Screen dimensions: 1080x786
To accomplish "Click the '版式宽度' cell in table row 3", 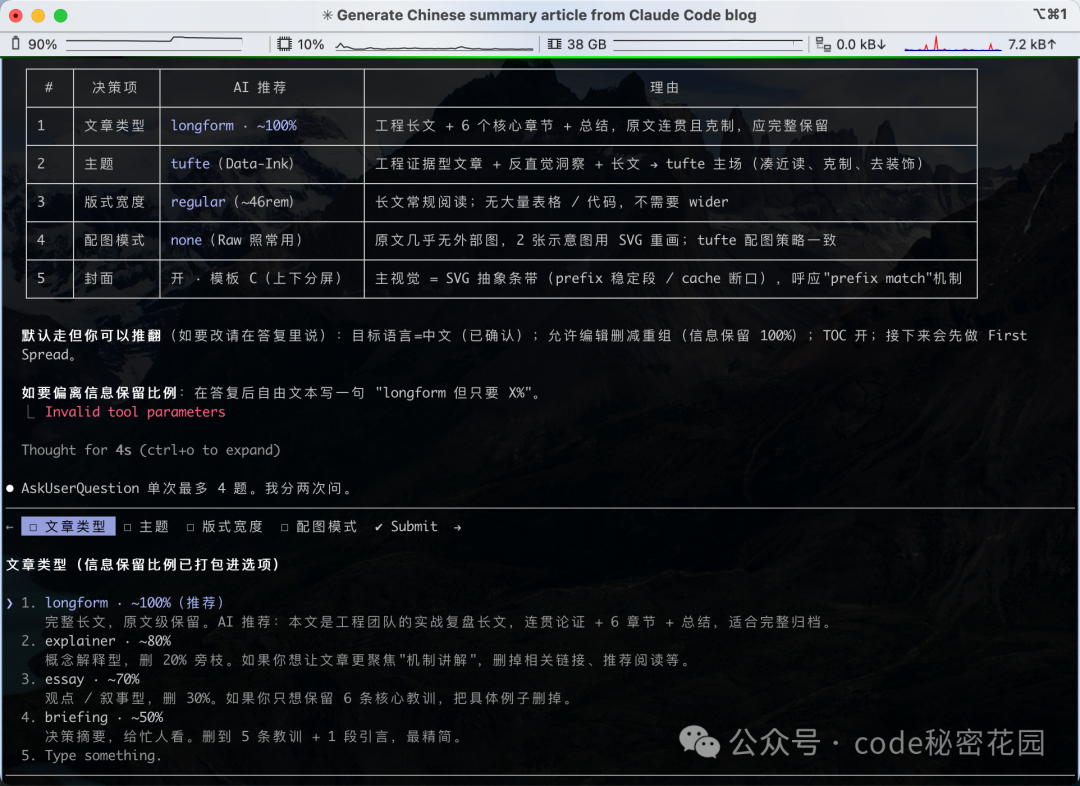I will 114,202.
